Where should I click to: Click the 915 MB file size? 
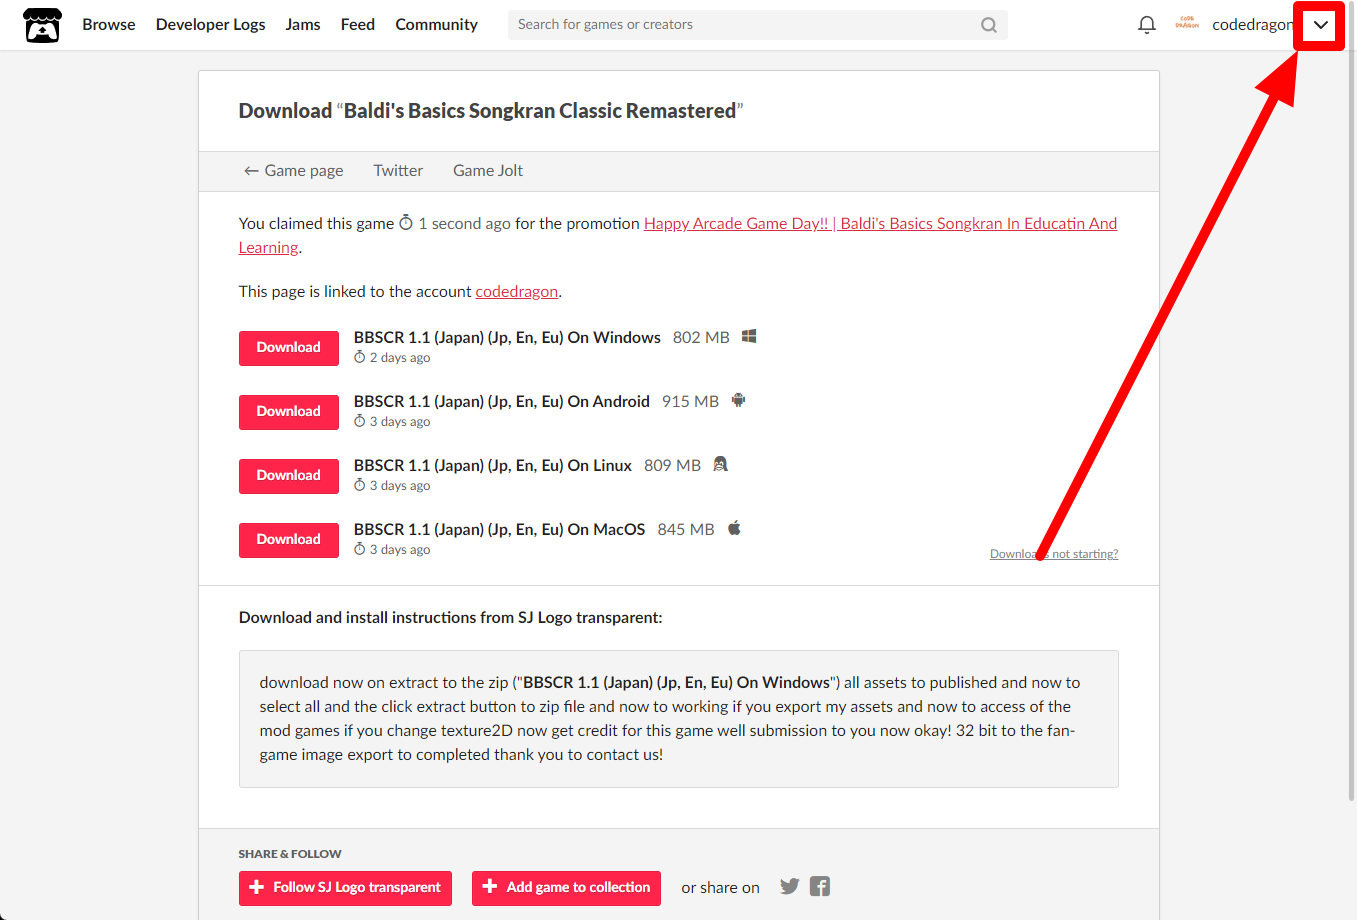690,402
